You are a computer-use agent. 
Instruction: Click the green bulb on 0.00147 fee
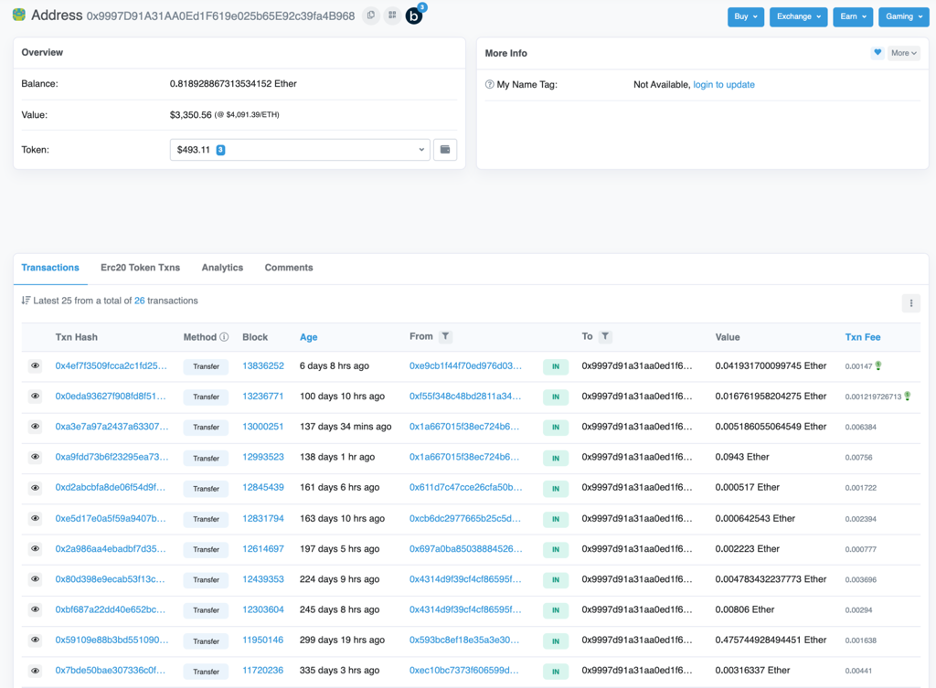878,366
